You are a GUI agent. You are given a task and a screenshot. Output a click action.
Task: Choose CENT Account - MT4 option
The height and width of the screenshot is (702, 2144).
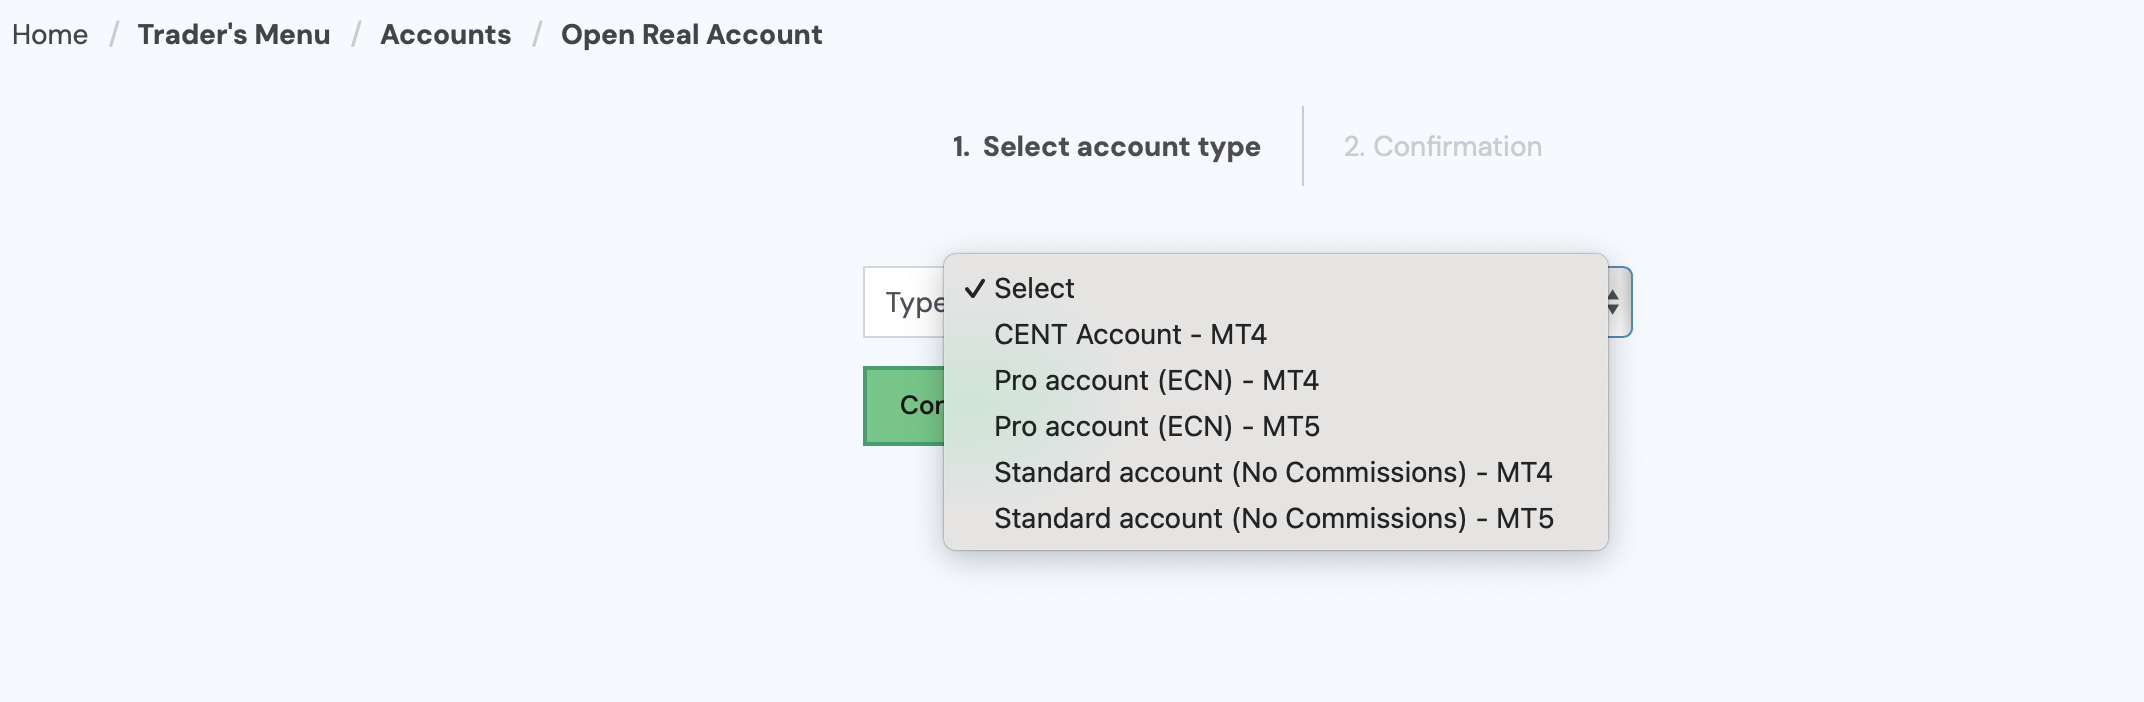[1130, 335]
